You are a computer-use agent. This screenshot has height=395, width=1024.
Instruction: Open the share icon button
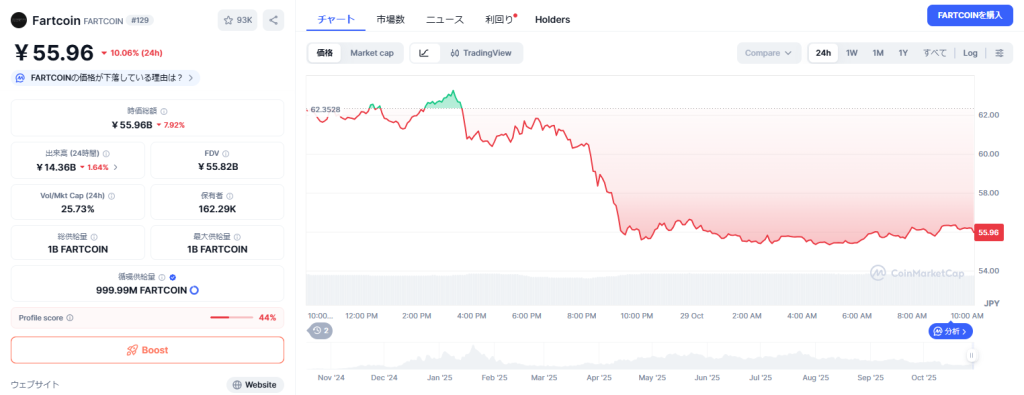tap(274, 20)
